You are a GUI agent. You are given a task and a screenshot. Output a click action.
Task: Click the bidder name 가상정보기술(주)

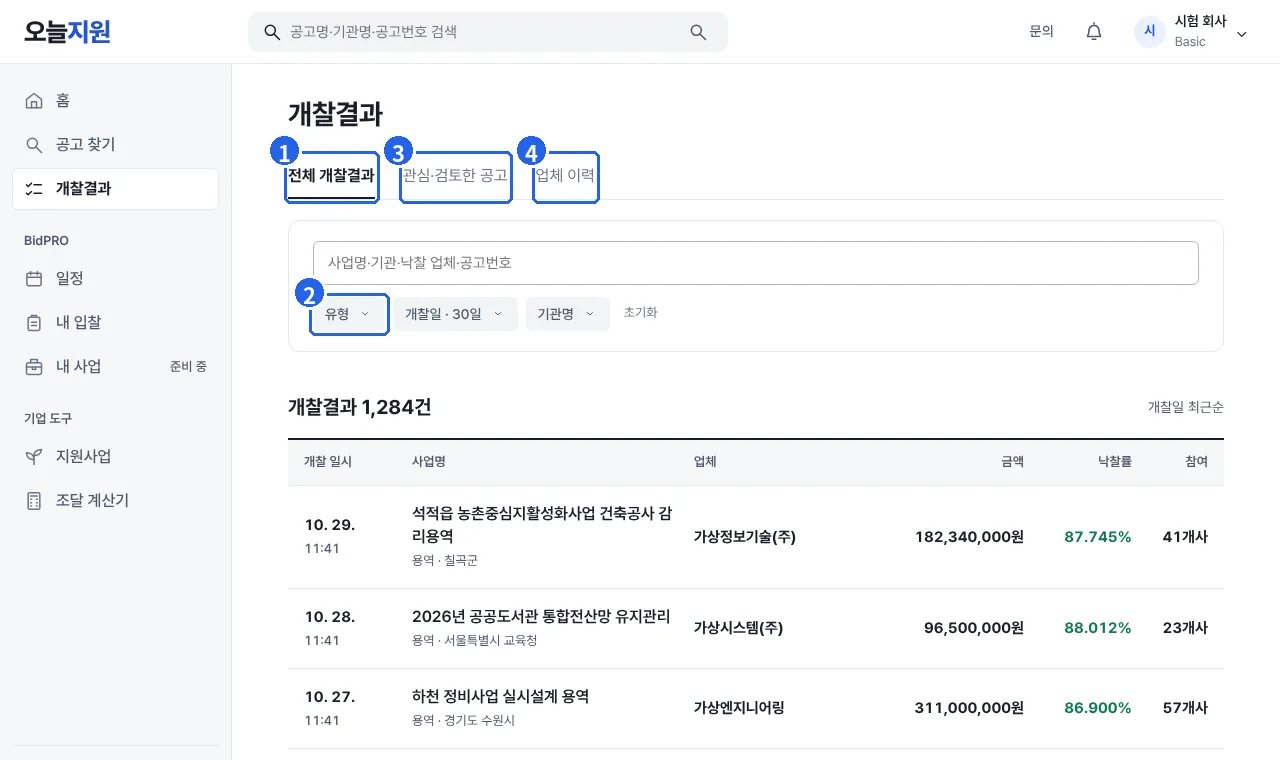pyautogui.click(x=745, y=537)
